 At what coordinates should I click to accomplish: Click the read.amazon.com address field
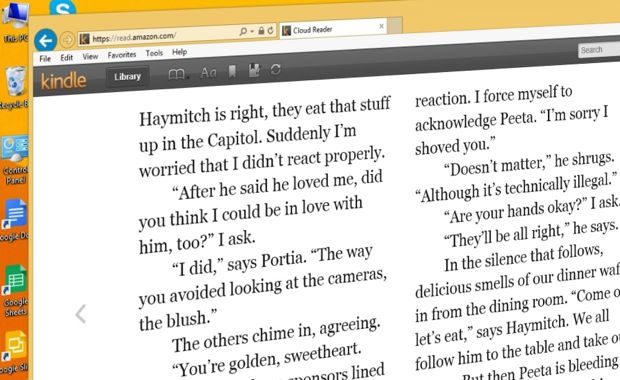coord(158,36)
